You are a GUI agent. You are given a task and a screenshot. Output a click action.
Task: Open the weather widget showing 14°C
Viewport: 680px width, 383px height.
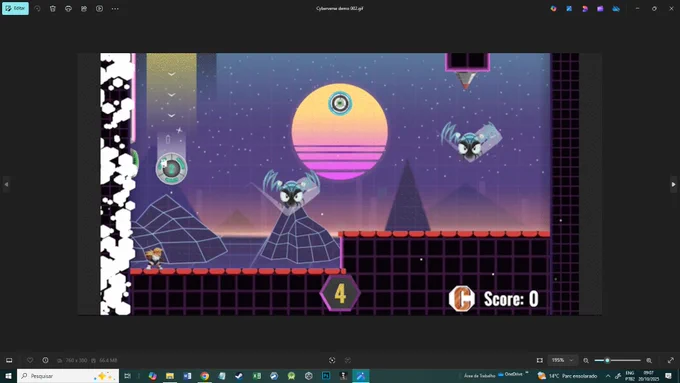coord(567,376)
